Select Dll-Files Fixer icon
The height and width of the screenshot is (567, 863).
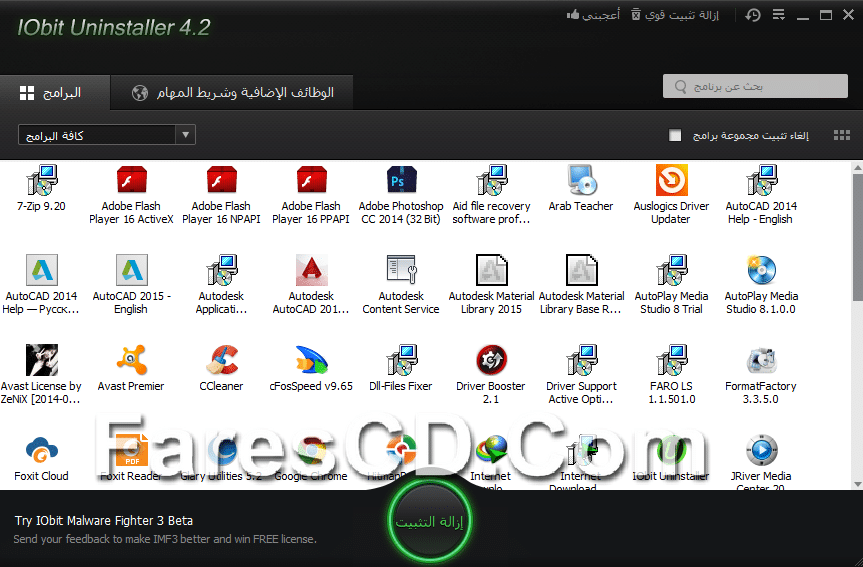401,360
